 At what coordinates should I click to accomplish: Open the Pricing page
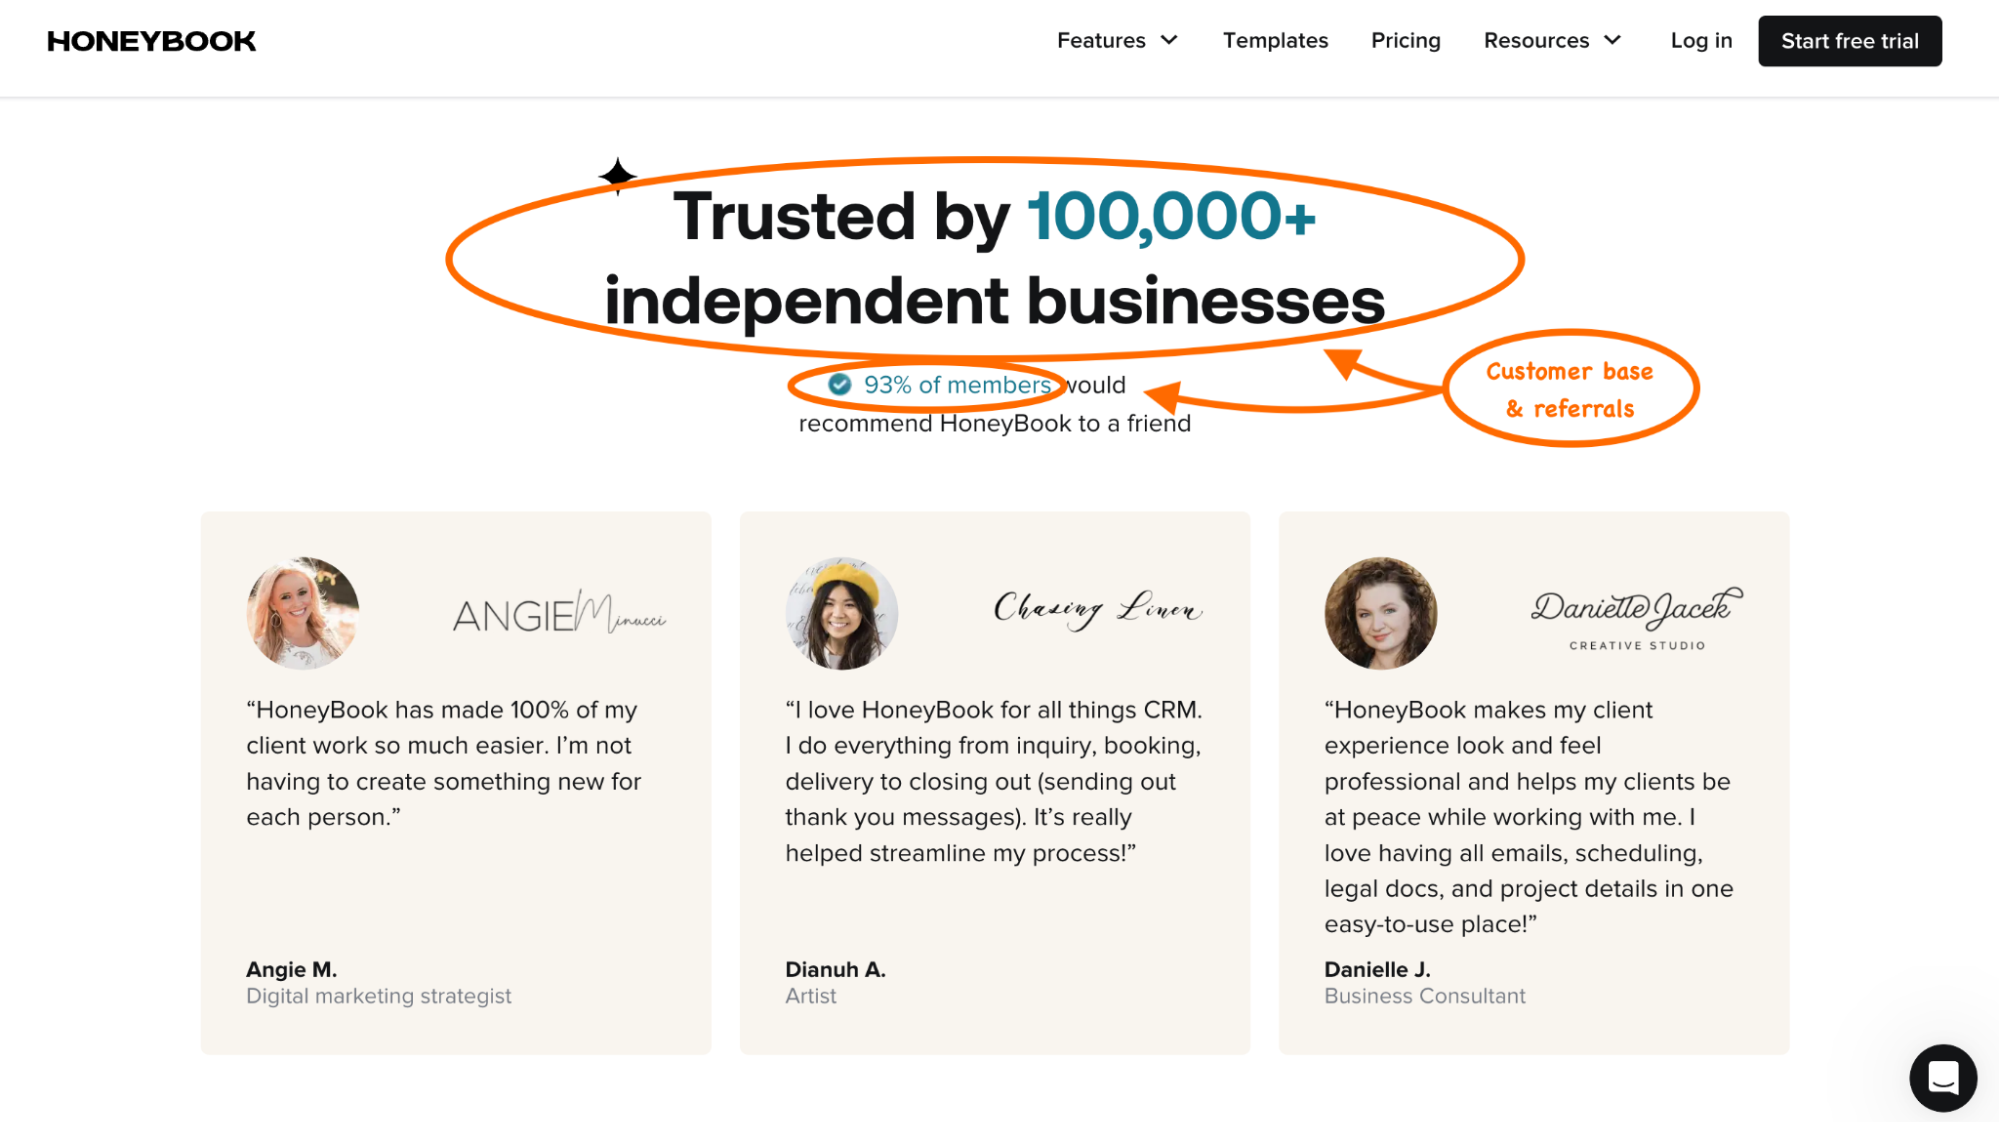click(x=1405, y=41)
